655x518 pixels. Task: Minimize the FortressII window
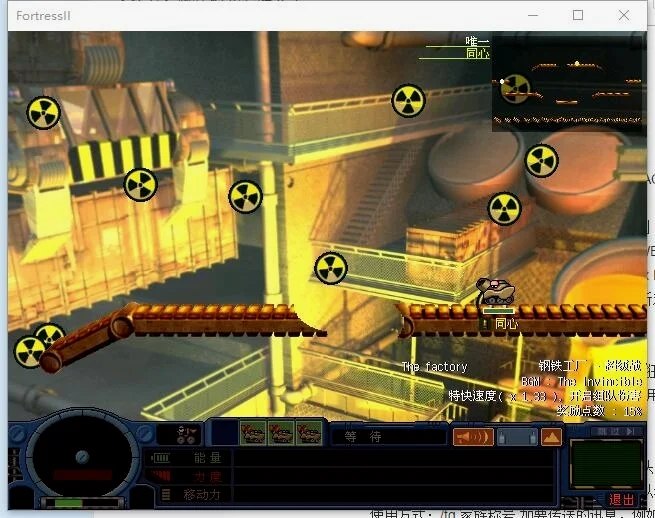(x=533, y=15)
